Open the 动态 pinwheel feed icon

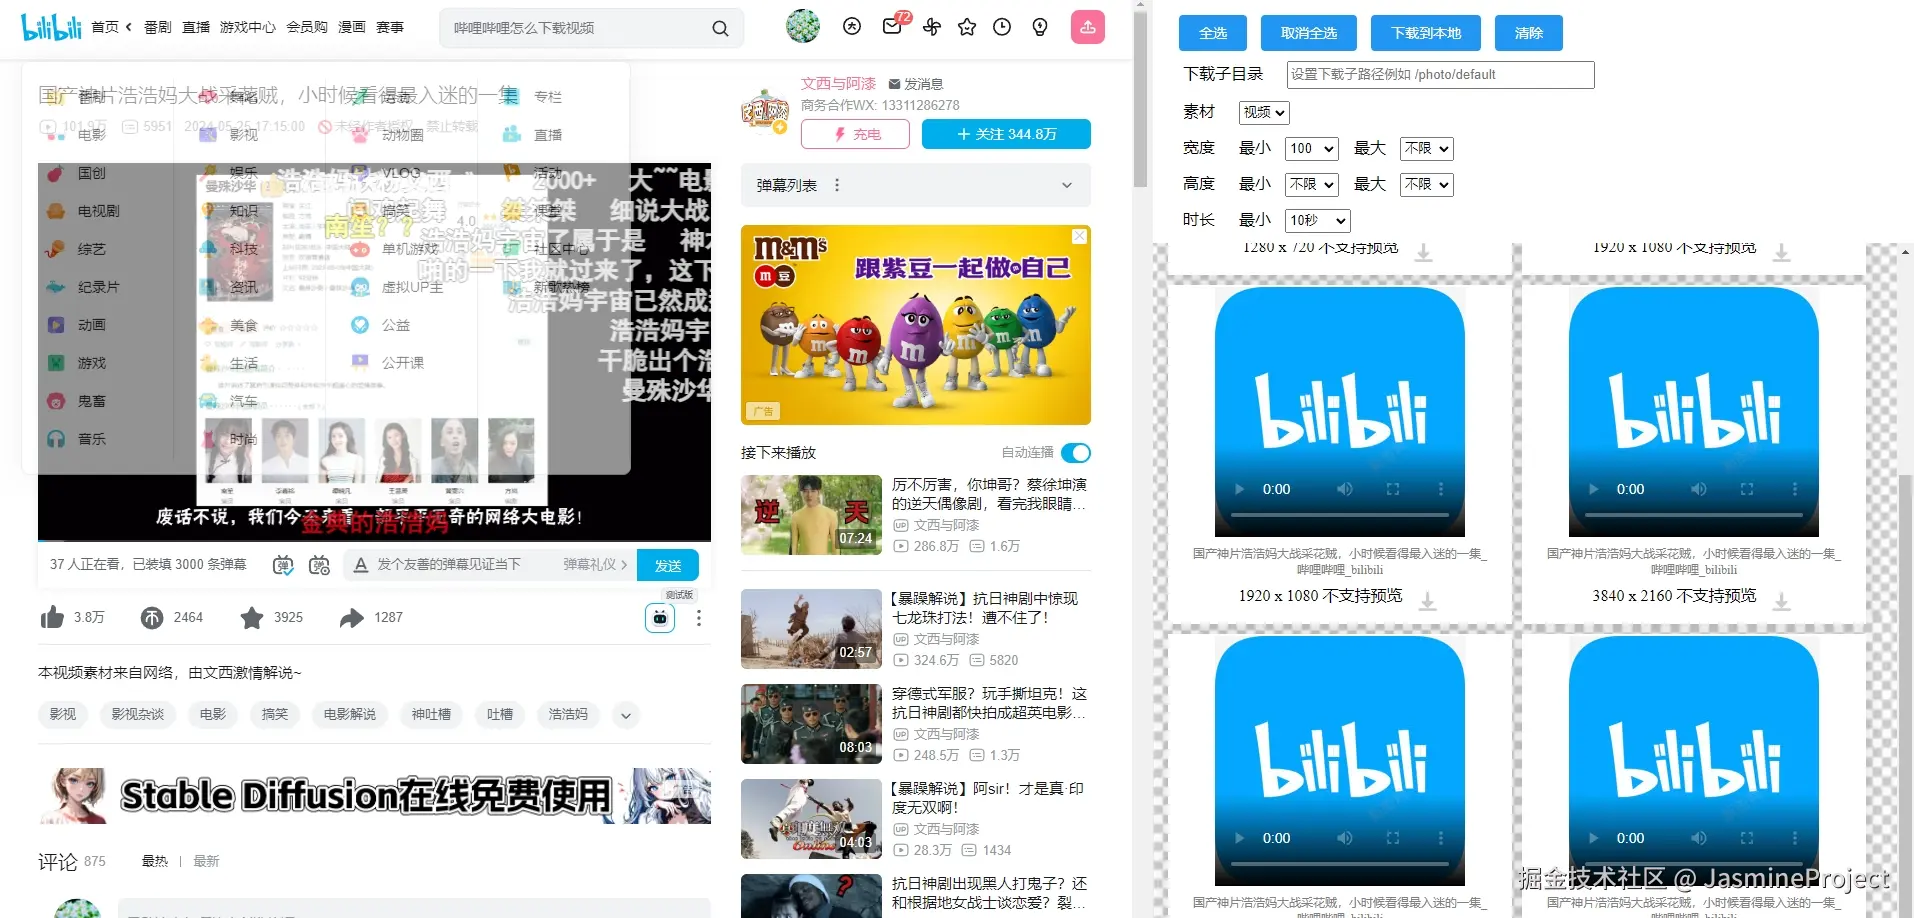tap(930, 27)
